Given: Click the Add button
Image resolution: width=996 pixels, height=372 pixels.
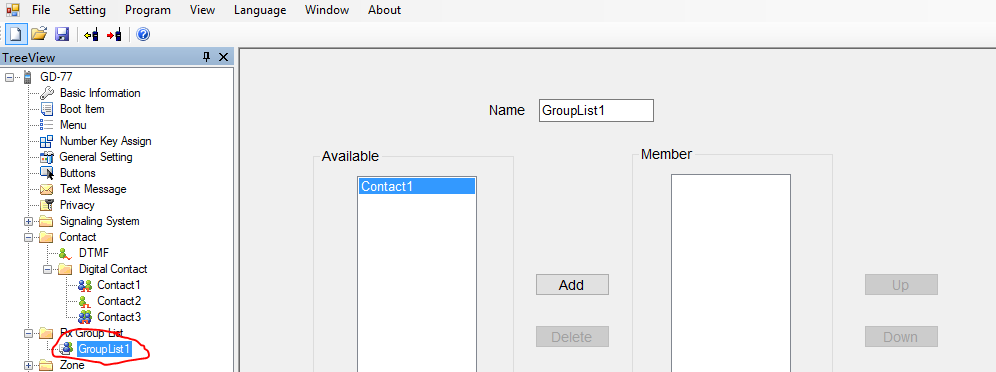Looking at the screenshot, I should 572,285.
